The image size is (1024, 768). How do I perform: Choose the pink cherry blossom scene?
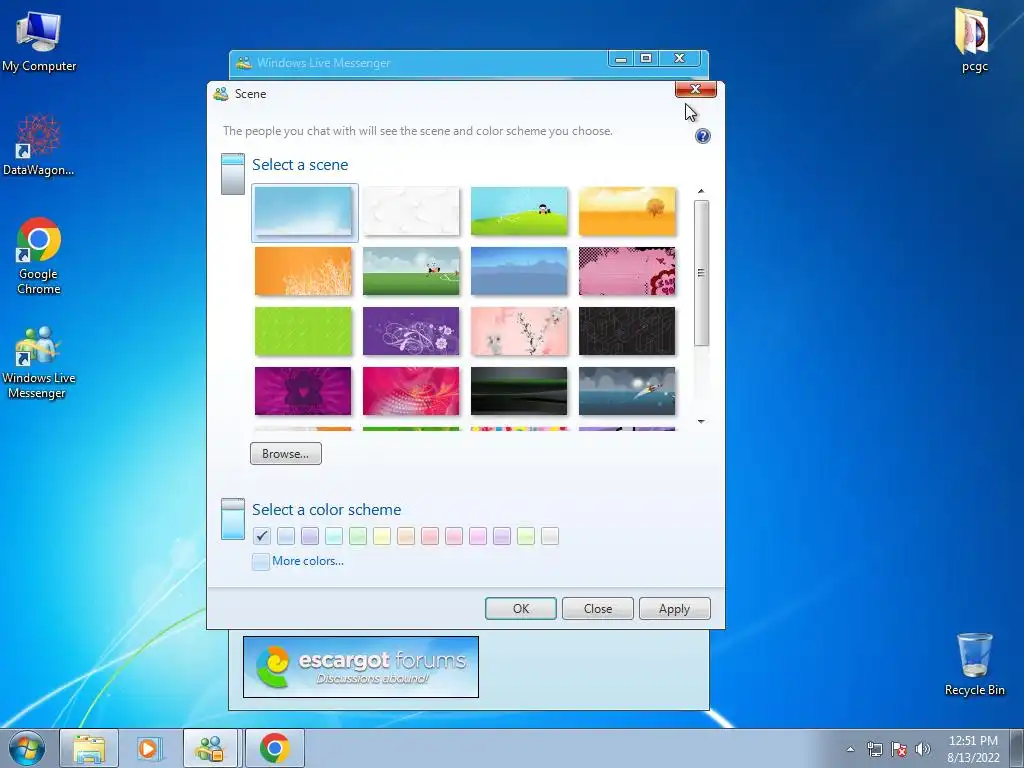pos(519,331)
